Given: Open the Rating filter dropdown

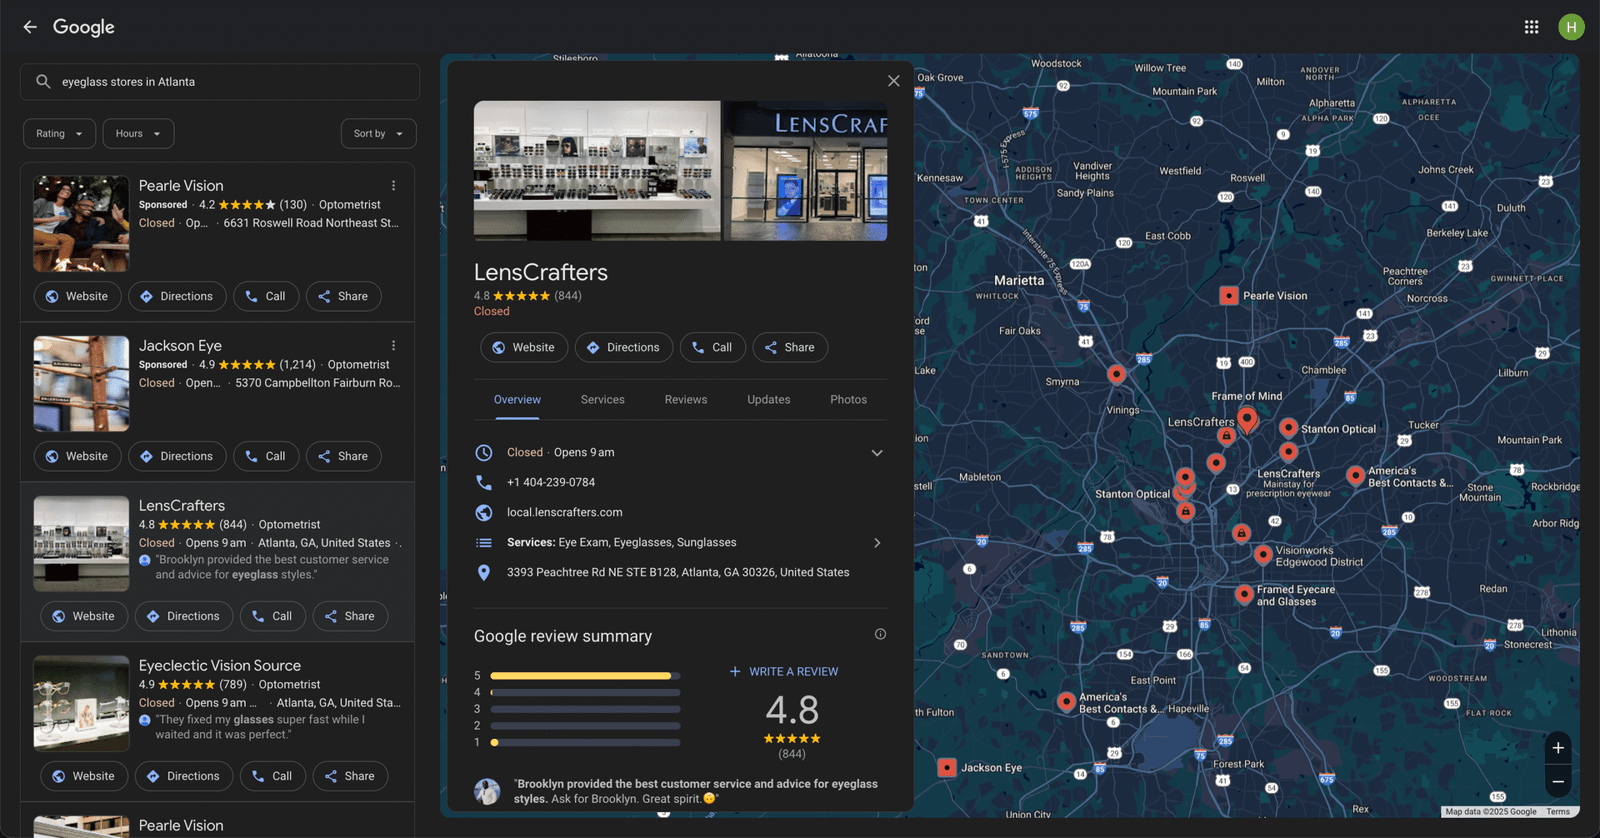Looking at the screenshot, I should tap(60, 133).
